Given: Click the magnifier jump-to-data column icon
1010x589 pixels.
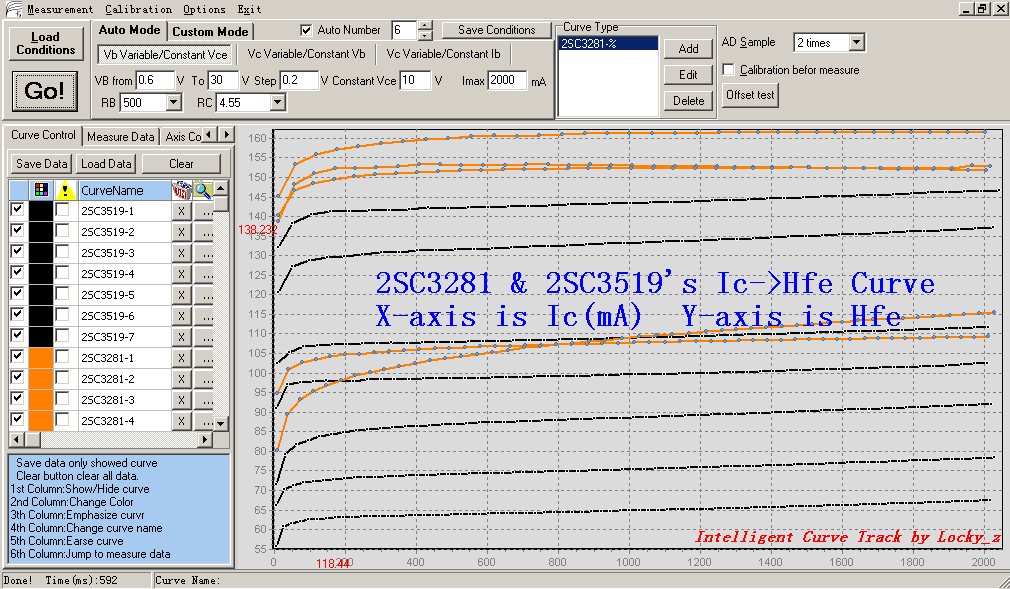Looking at the screenshot, I should (203, 190).
